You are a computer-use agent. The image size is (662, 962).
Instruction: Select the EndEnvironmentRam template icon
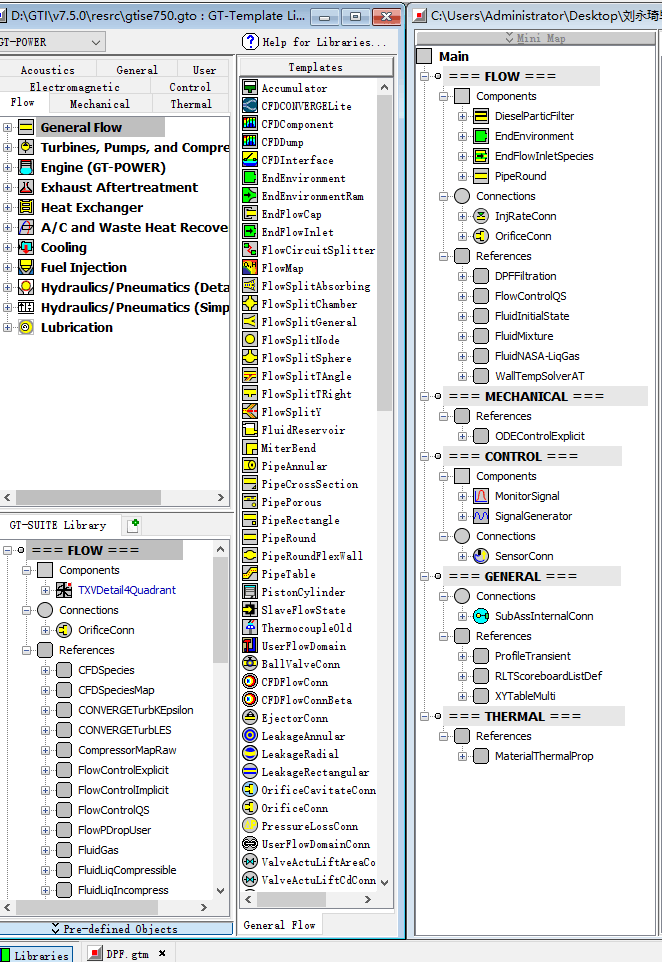click(250, 195)
